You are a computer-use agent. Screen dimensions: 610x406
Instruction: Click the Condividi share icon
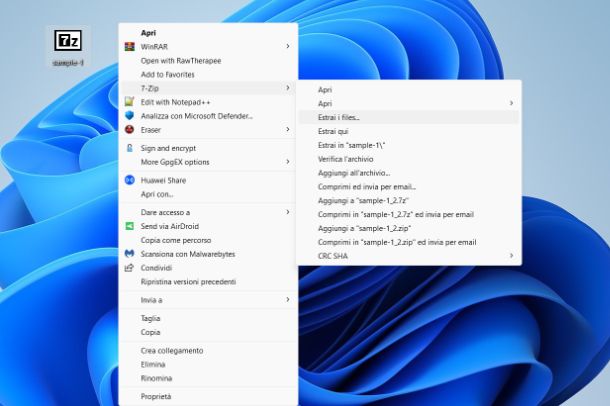[130, 268]
